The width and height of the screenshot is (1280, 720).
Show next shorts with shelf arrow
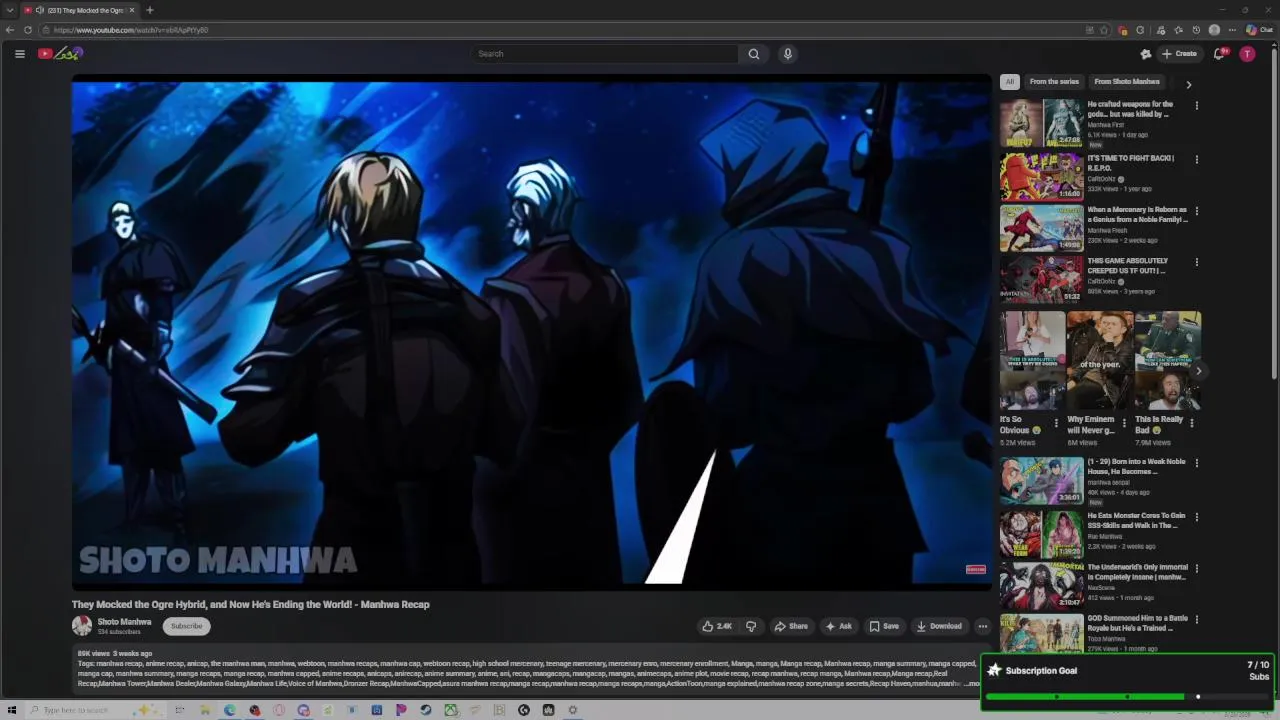1198,371
